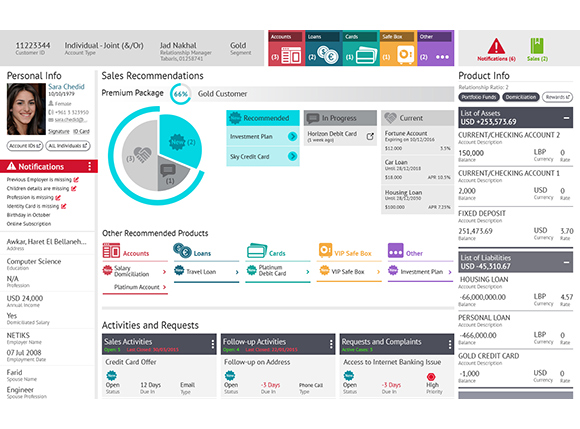
Task: Edit 'Previous Employer is missing' pencil icon
Action: coord(76,180)
